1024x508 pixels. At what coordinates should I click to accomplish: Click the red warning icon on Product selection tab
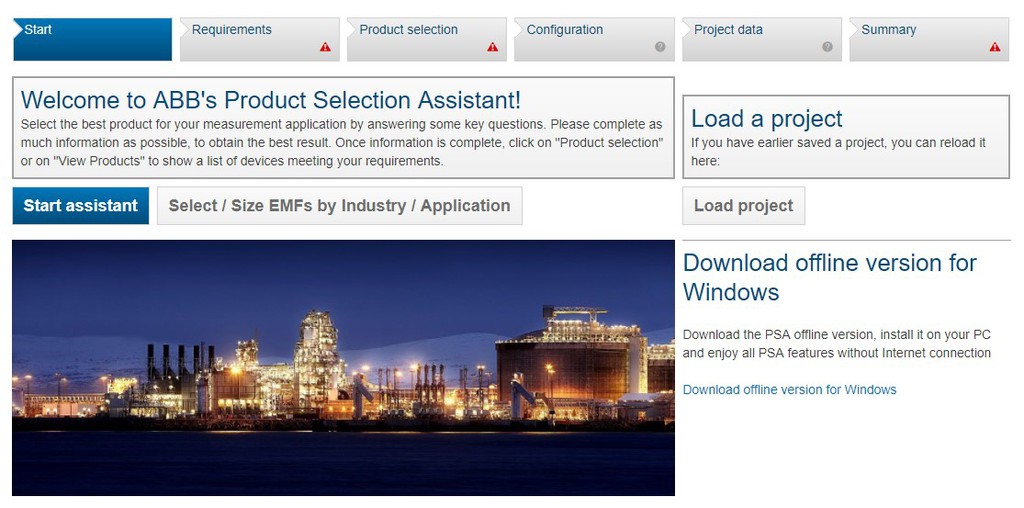[x=492, y=47]
